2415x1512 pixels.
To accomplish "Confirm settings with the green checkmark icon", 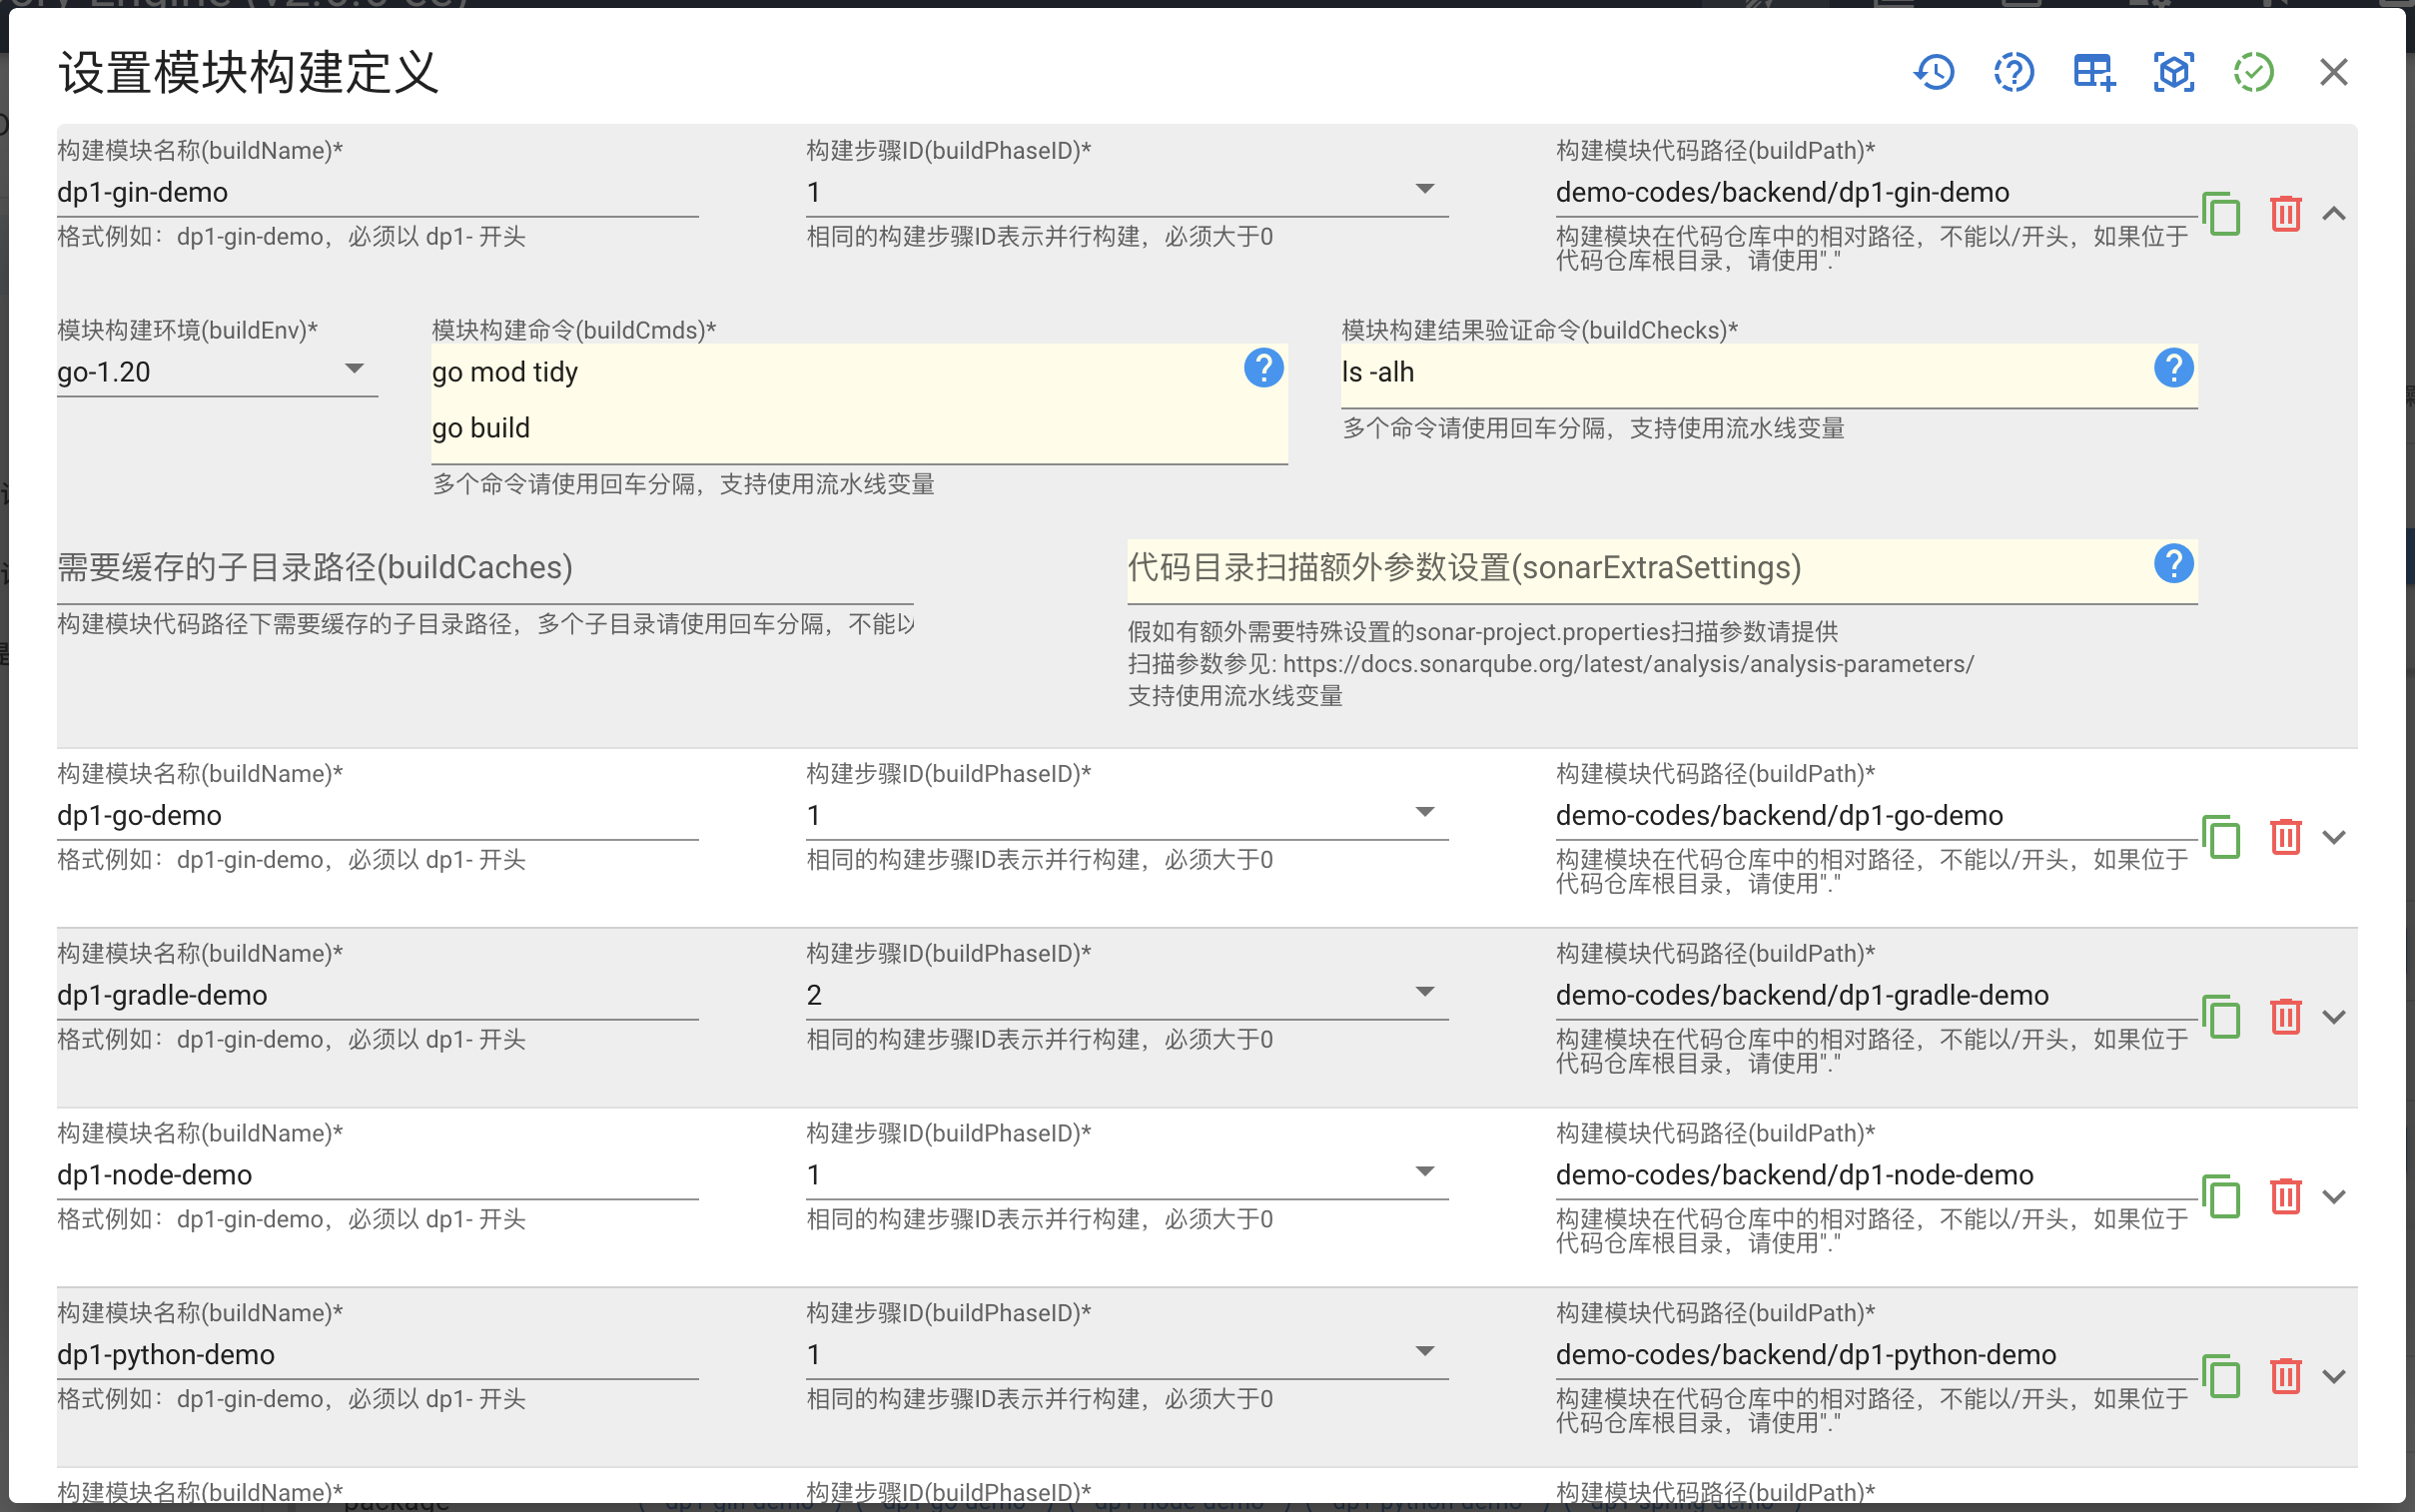I will (2253, 72).
